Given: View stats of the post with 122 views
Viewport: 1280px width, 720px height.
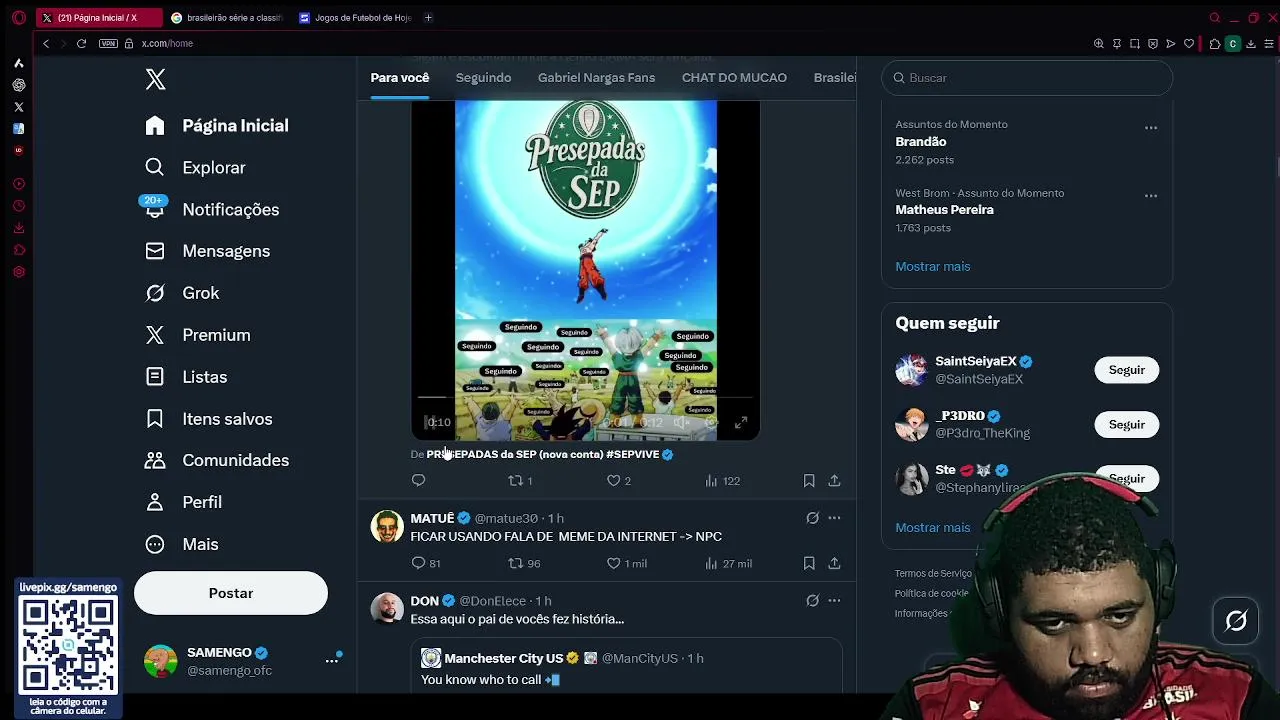Looking at the screenshot, I should point(722,481).
